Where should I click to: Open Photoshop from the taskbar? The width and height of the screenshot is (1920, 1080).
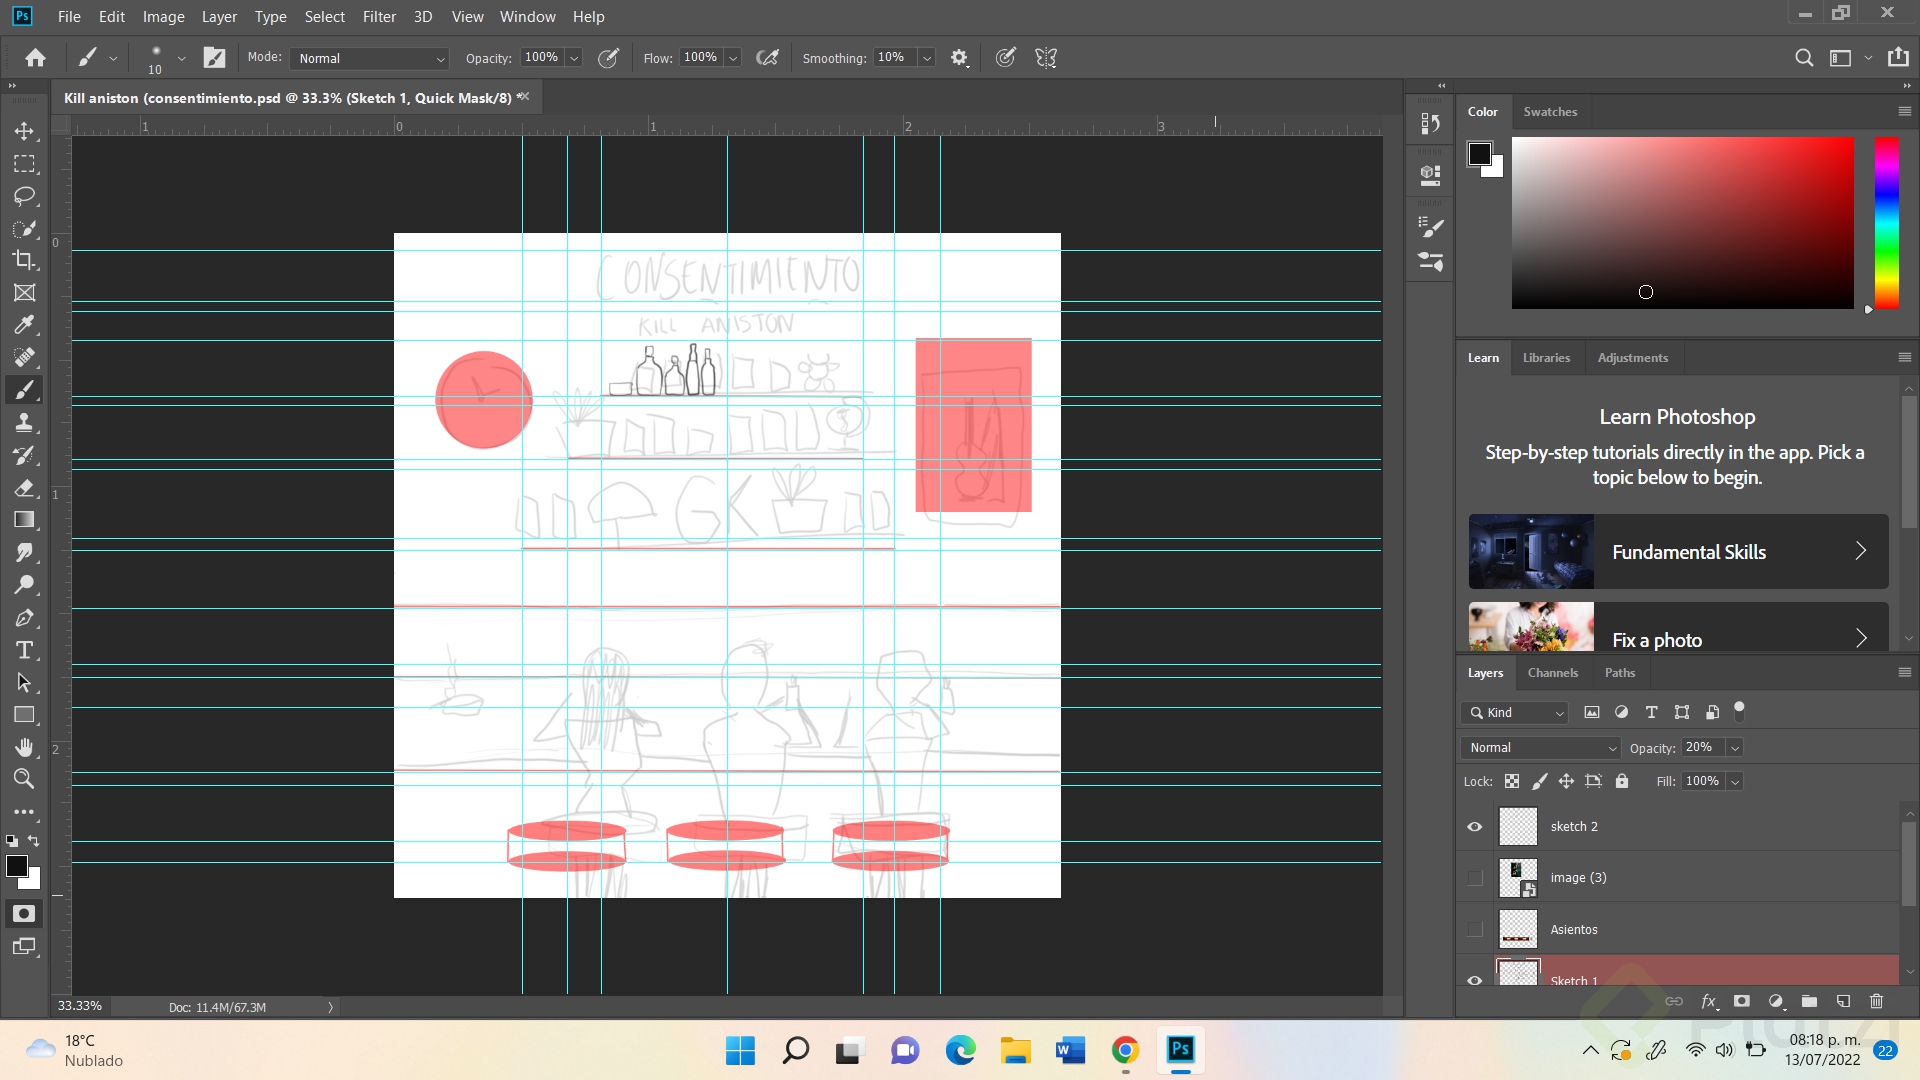pos(1180,1051)
